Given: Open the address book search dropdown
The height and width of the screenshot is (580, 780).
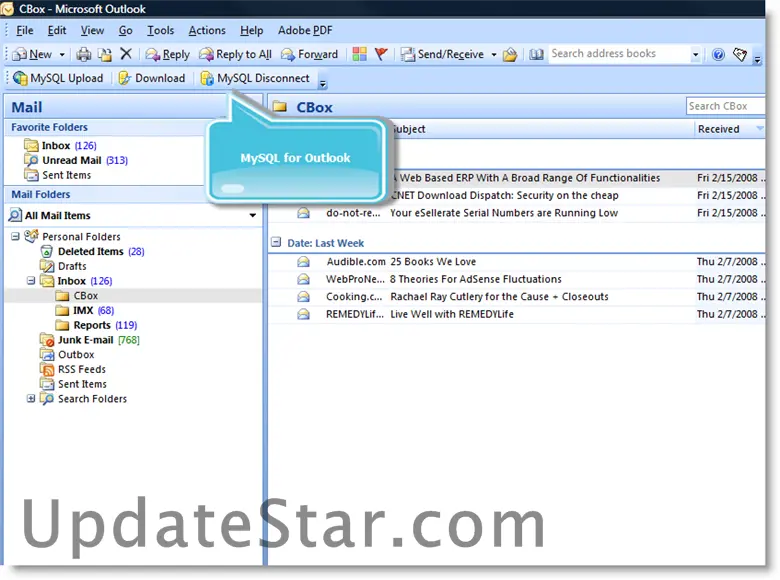Looking at the screenshot, I should [695, 55].
